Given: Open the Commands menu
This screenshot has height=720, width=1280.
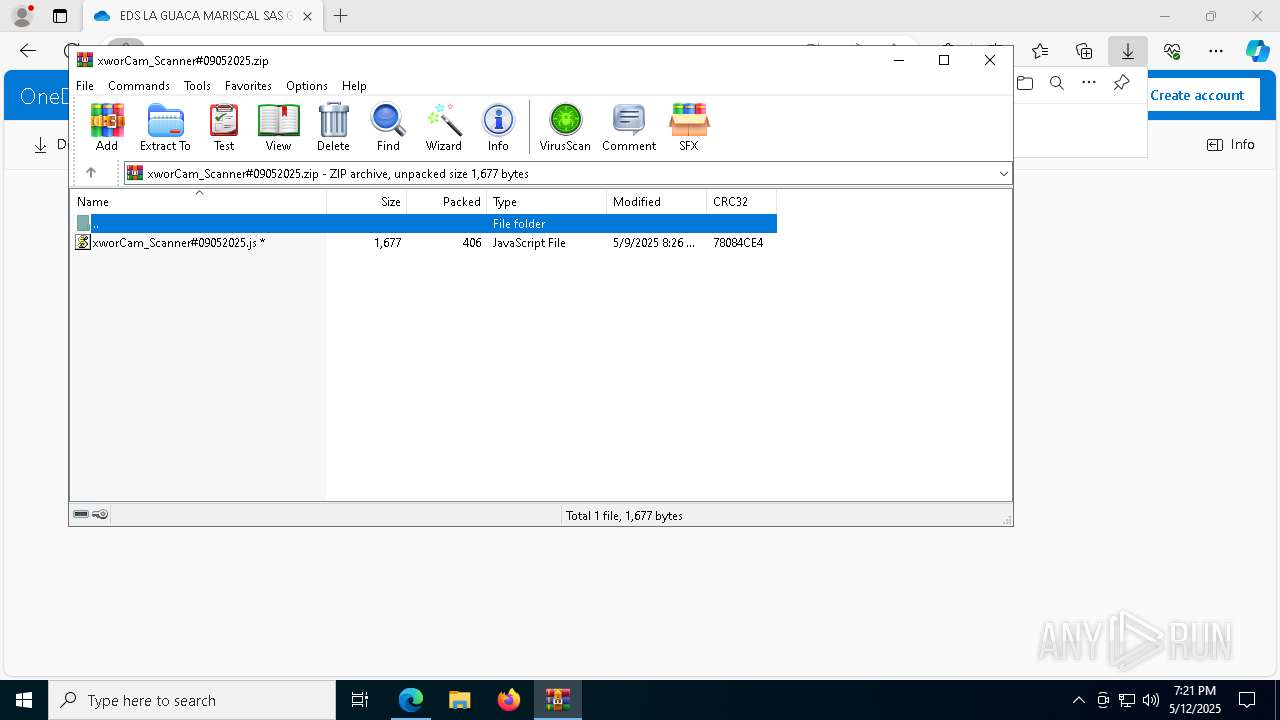Looking at the screenshot, I should [x=139, y=86].
